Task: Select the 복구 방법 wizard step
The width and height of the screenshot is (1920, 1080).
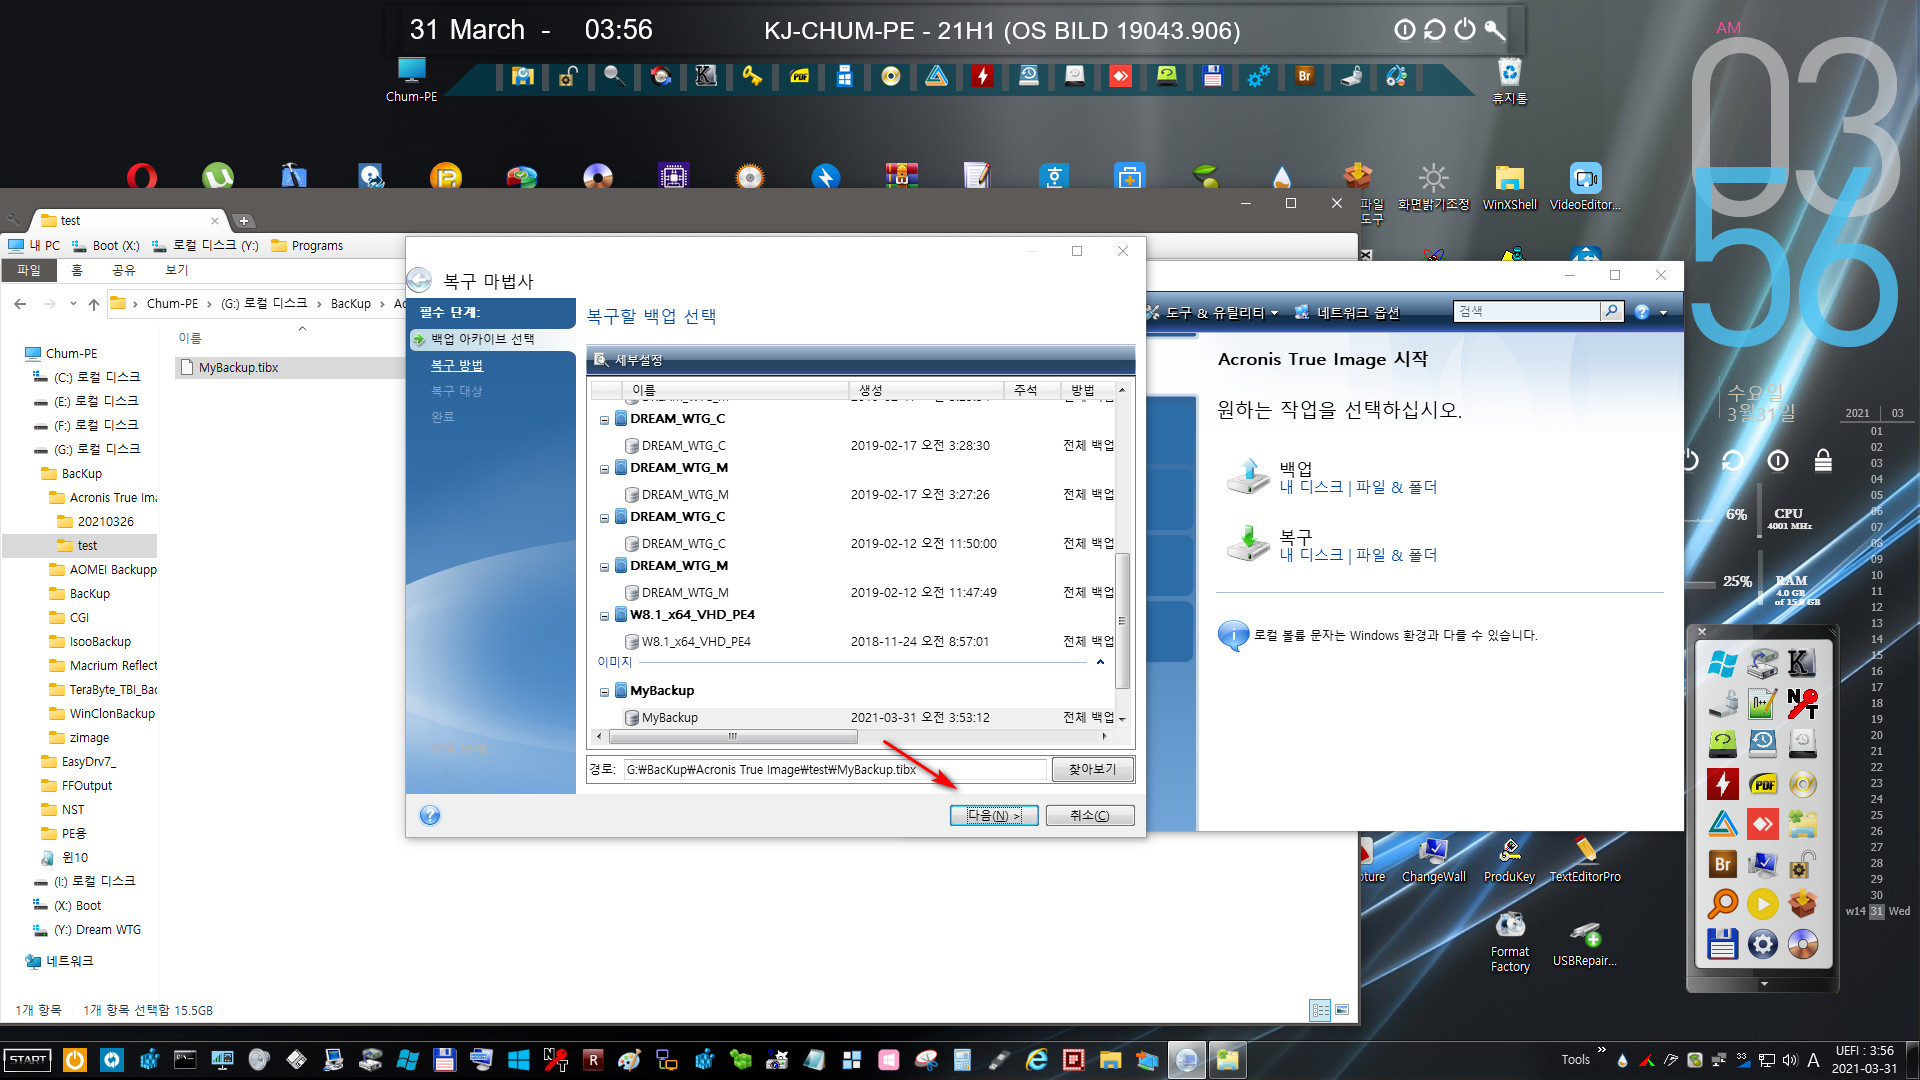Action: pyautogui.click(x=457, y=365)
